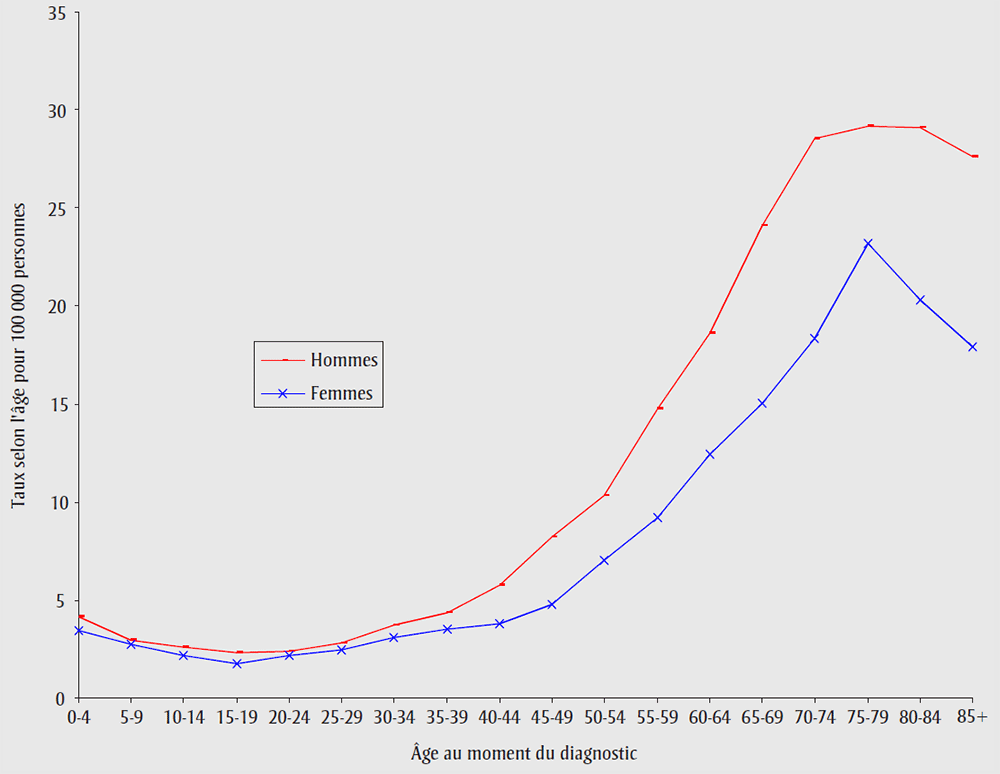Select the Femmes x marker at 0-4
The image size is (1000, 774).
(79, 631)
